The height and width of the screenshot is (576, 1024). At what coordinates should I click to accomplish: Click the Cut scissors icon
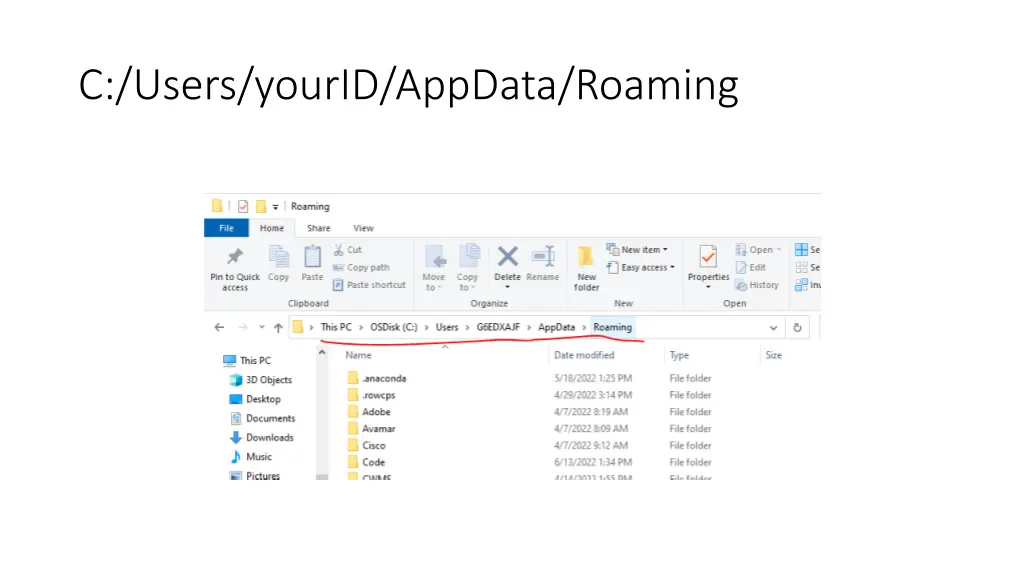click(339, 250)
